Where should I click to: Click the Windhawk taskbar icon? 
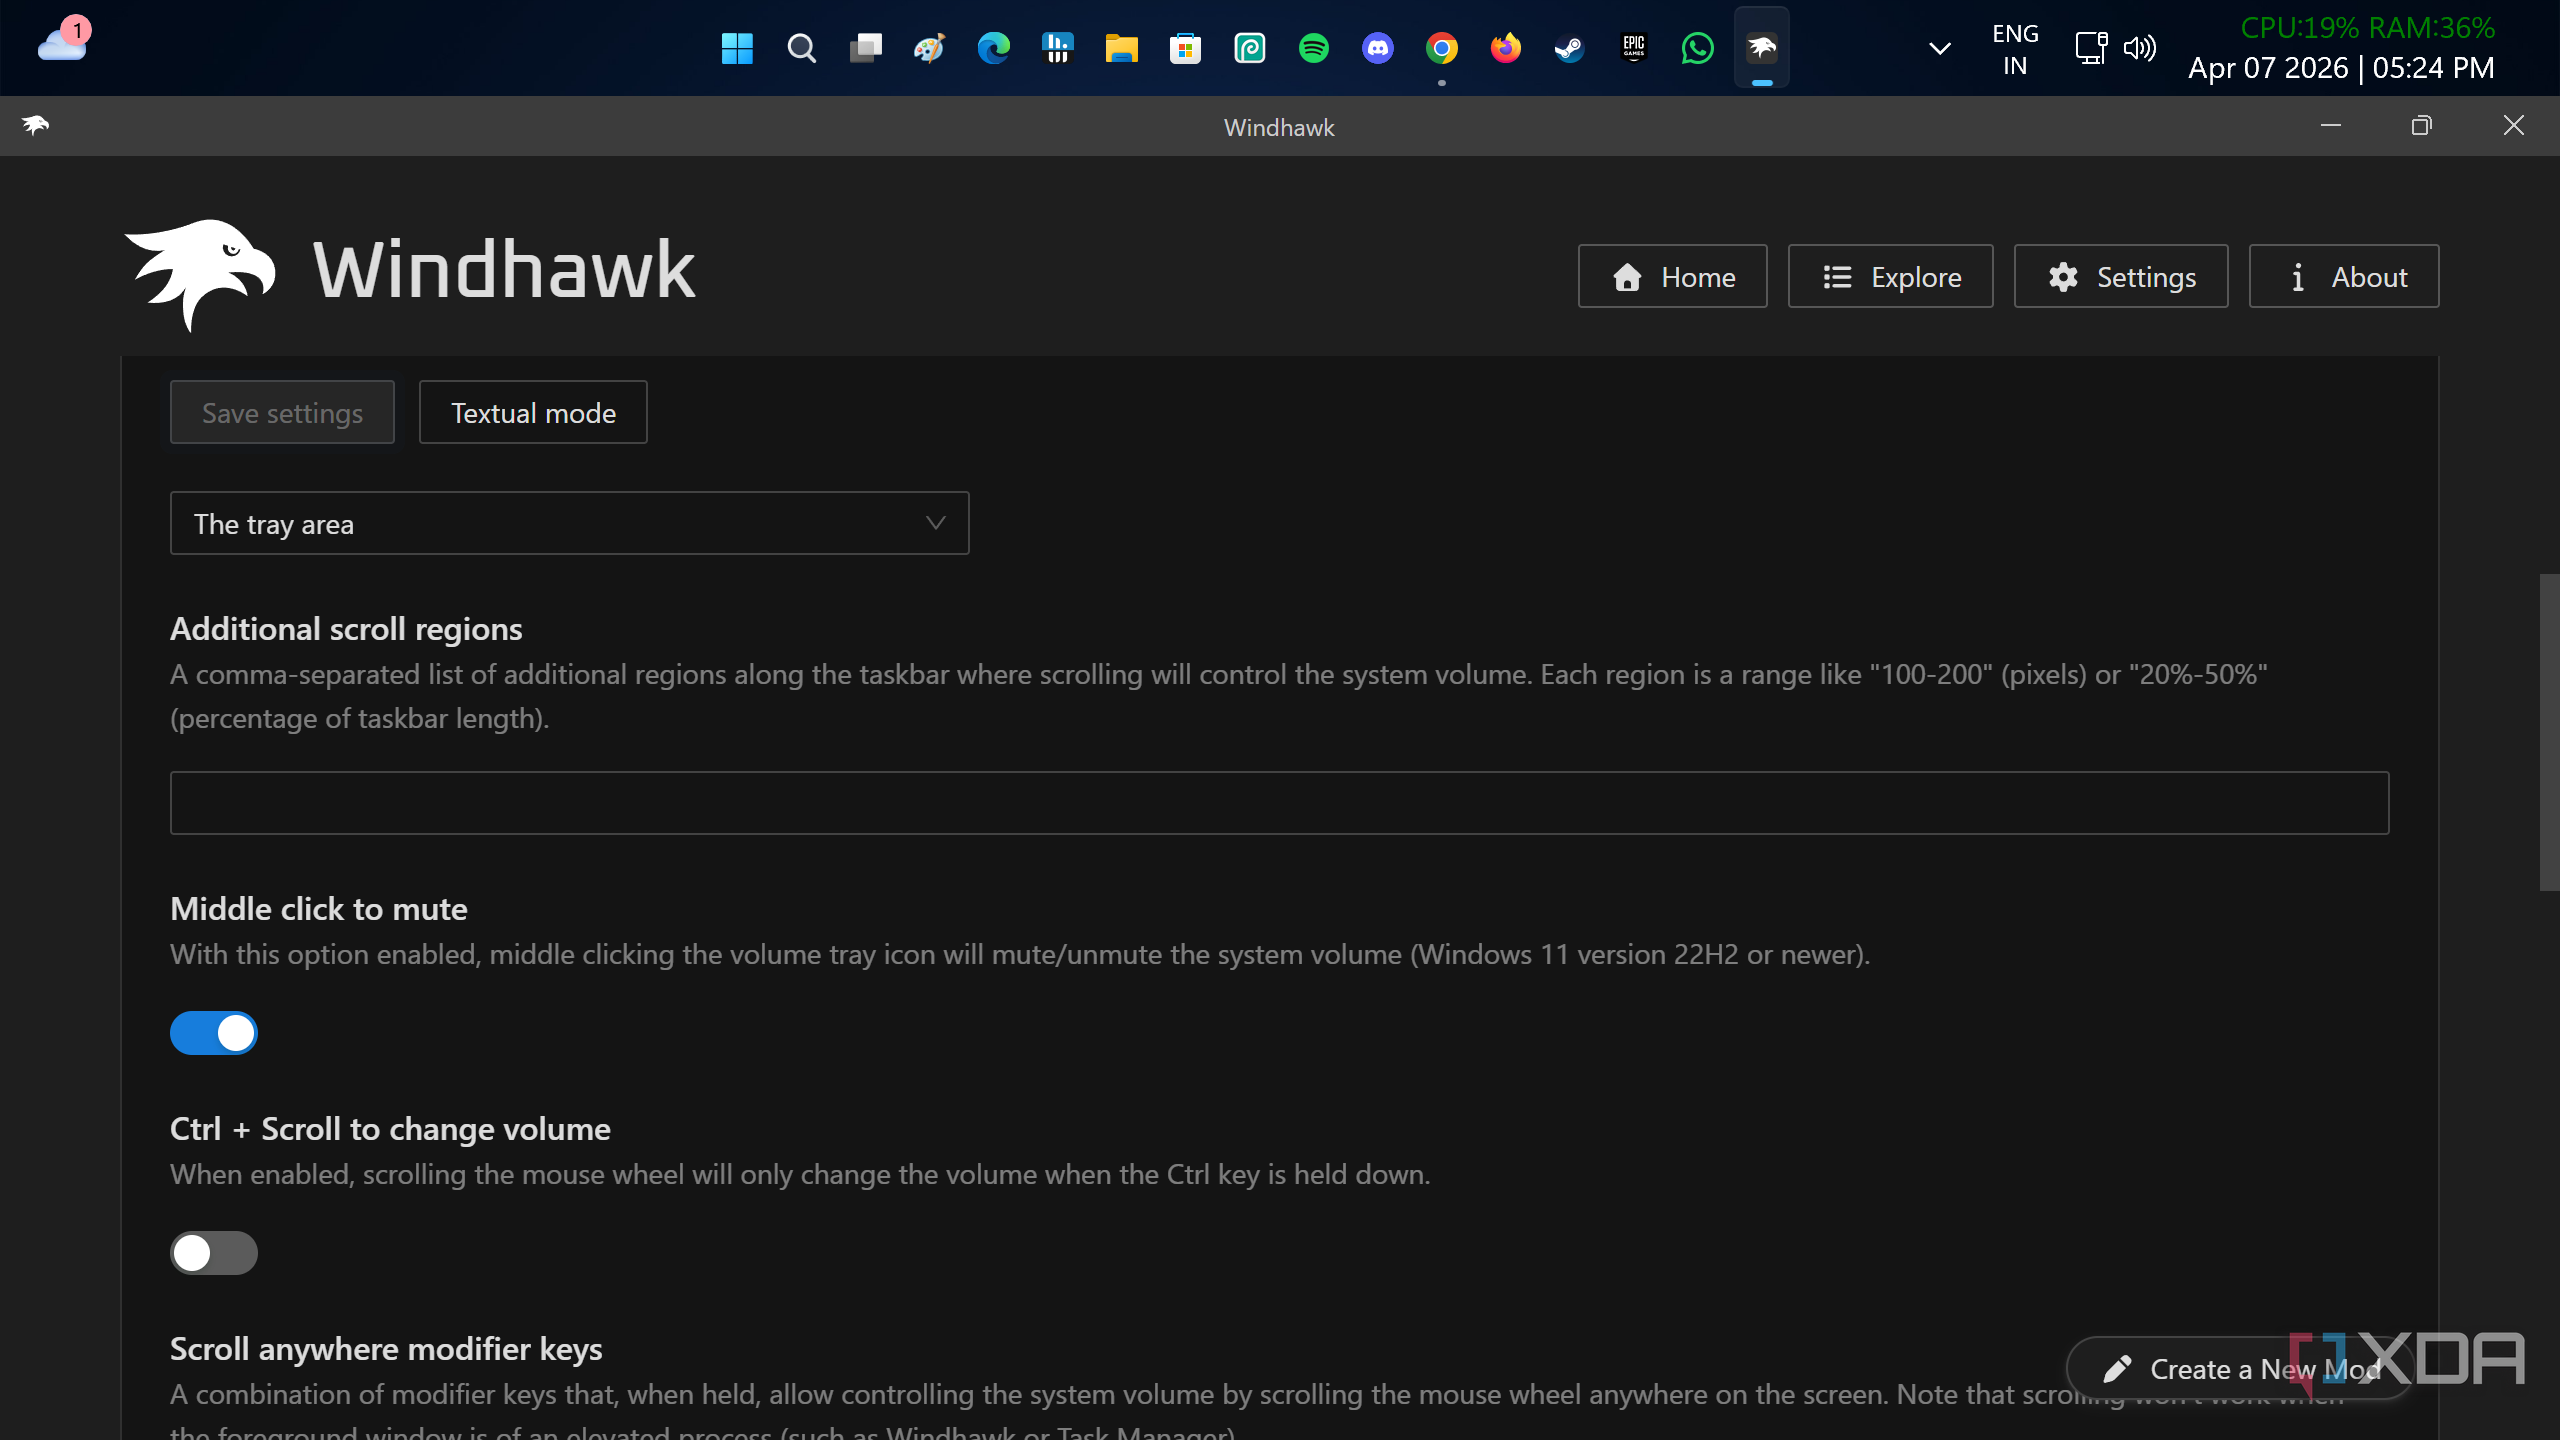(1761, 48)
